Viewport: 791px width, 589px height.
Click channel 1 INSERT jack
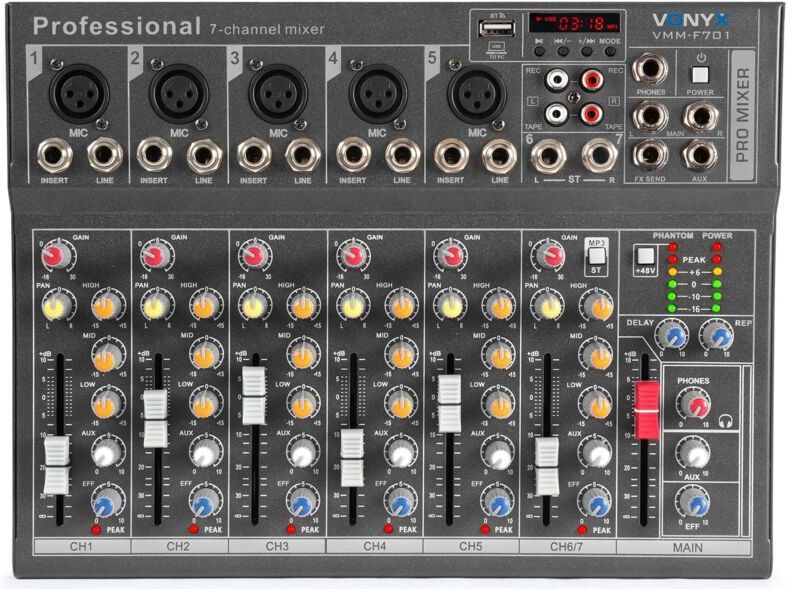pos(54,155)
